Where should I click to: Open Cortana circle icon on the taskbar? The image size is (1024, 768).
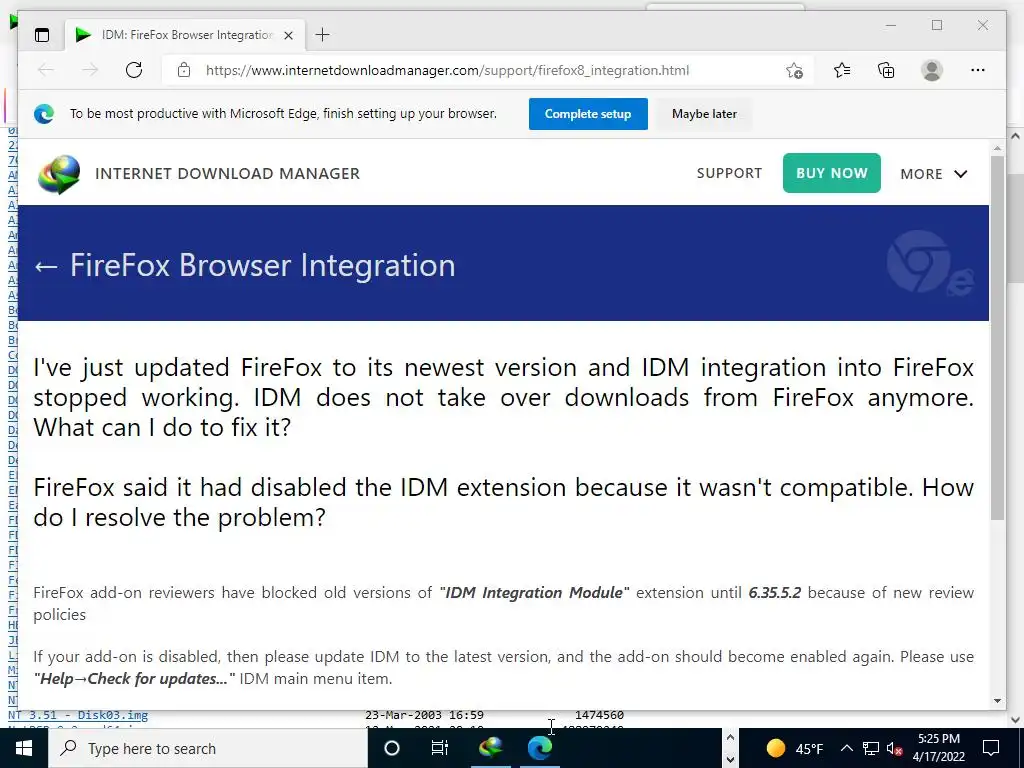tap(392, 748)
